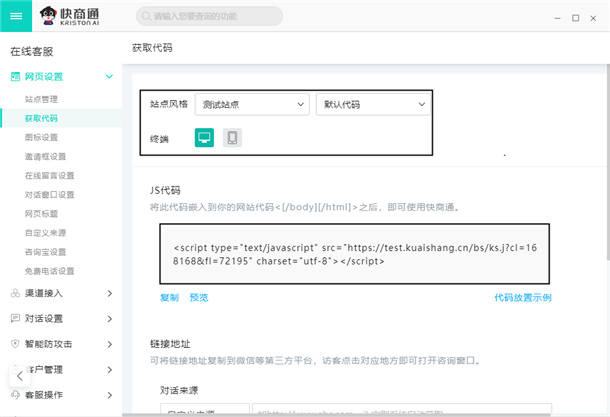Click the 对话设置 sidebar icon
Screen dimensions: 610x417
pyautogui.click(x=15, y=319)
